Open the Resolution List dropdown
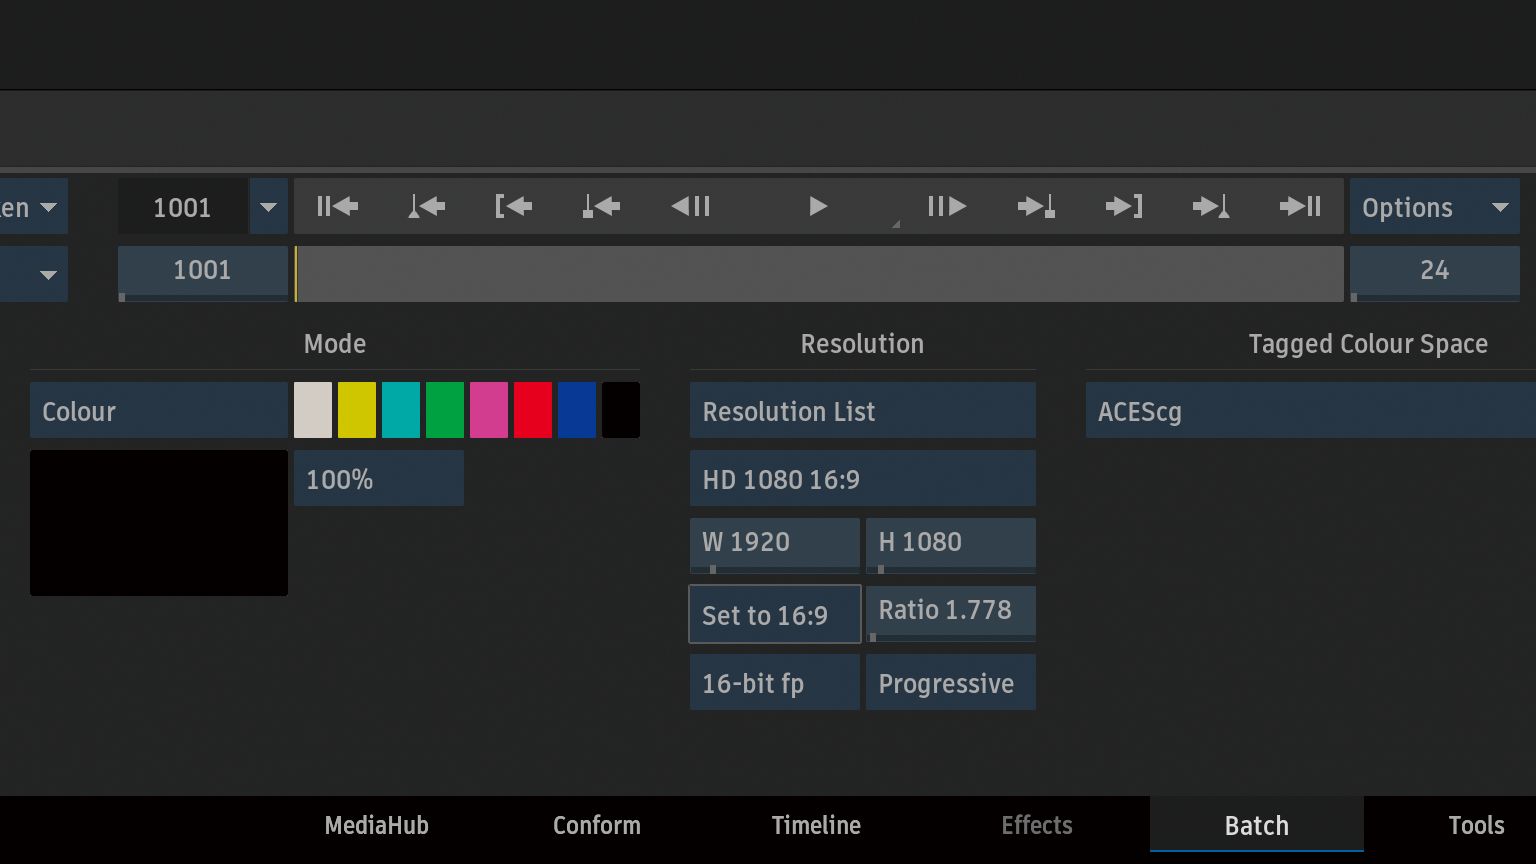This screenshot has height=864, width=1536. point(863,411)
